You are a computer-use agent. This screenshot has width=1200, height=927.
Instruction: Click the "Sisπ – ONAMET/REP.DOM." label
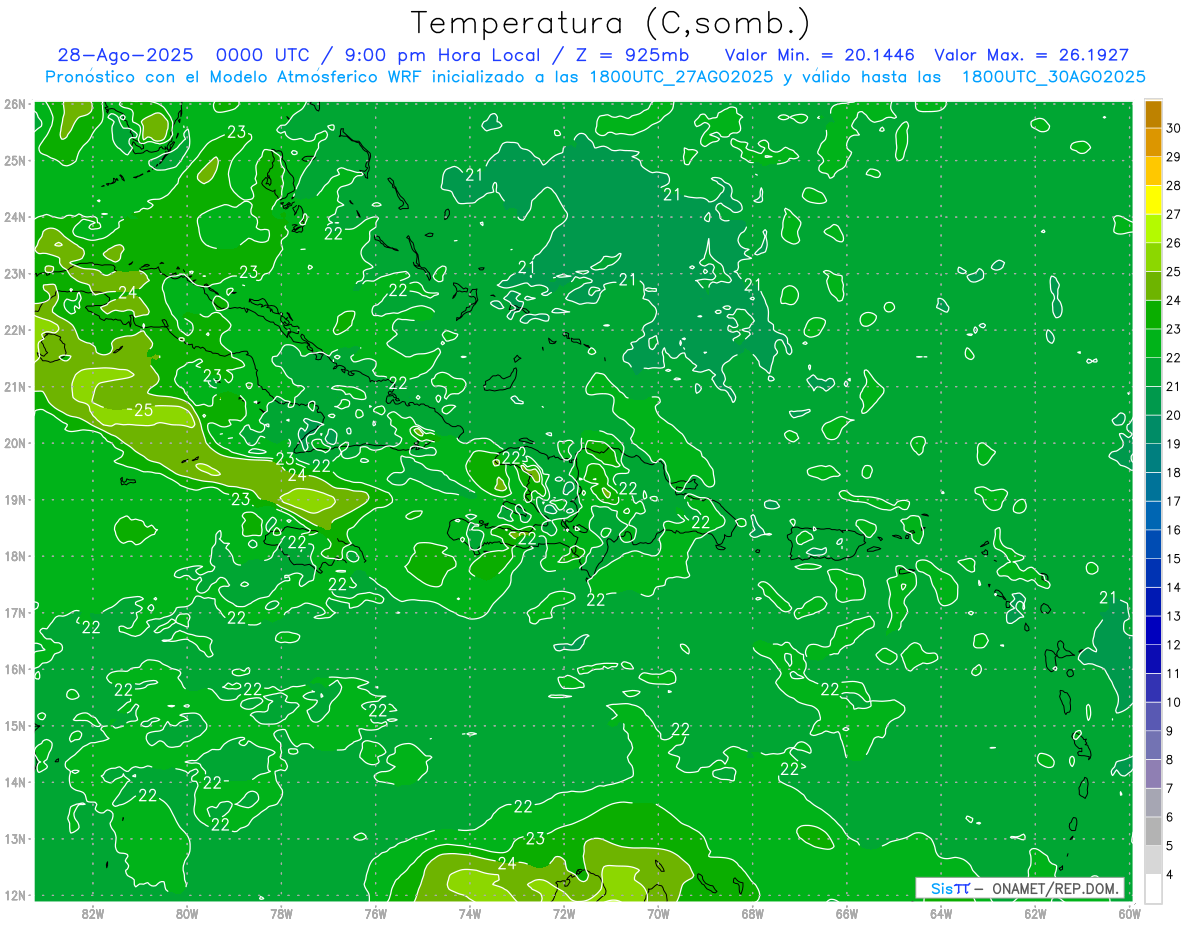tap(1020, 888)
